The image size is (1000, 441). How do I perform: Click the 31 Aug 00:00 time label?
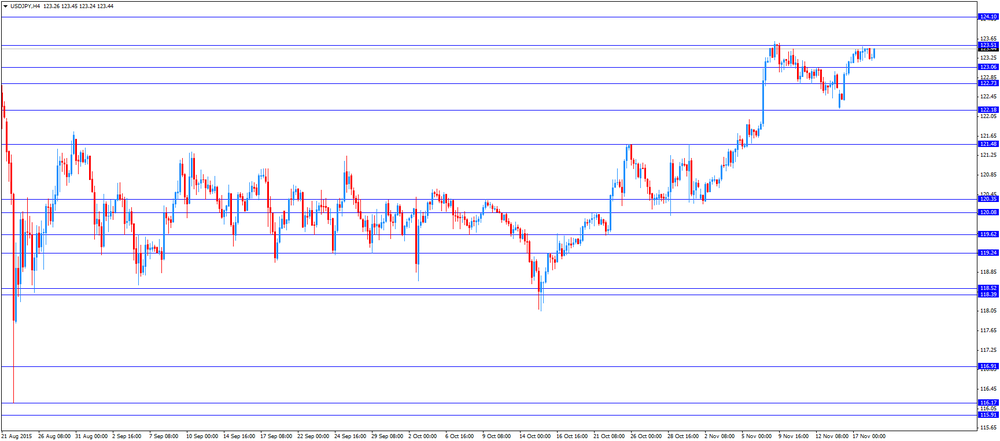(x=91, y=437)
